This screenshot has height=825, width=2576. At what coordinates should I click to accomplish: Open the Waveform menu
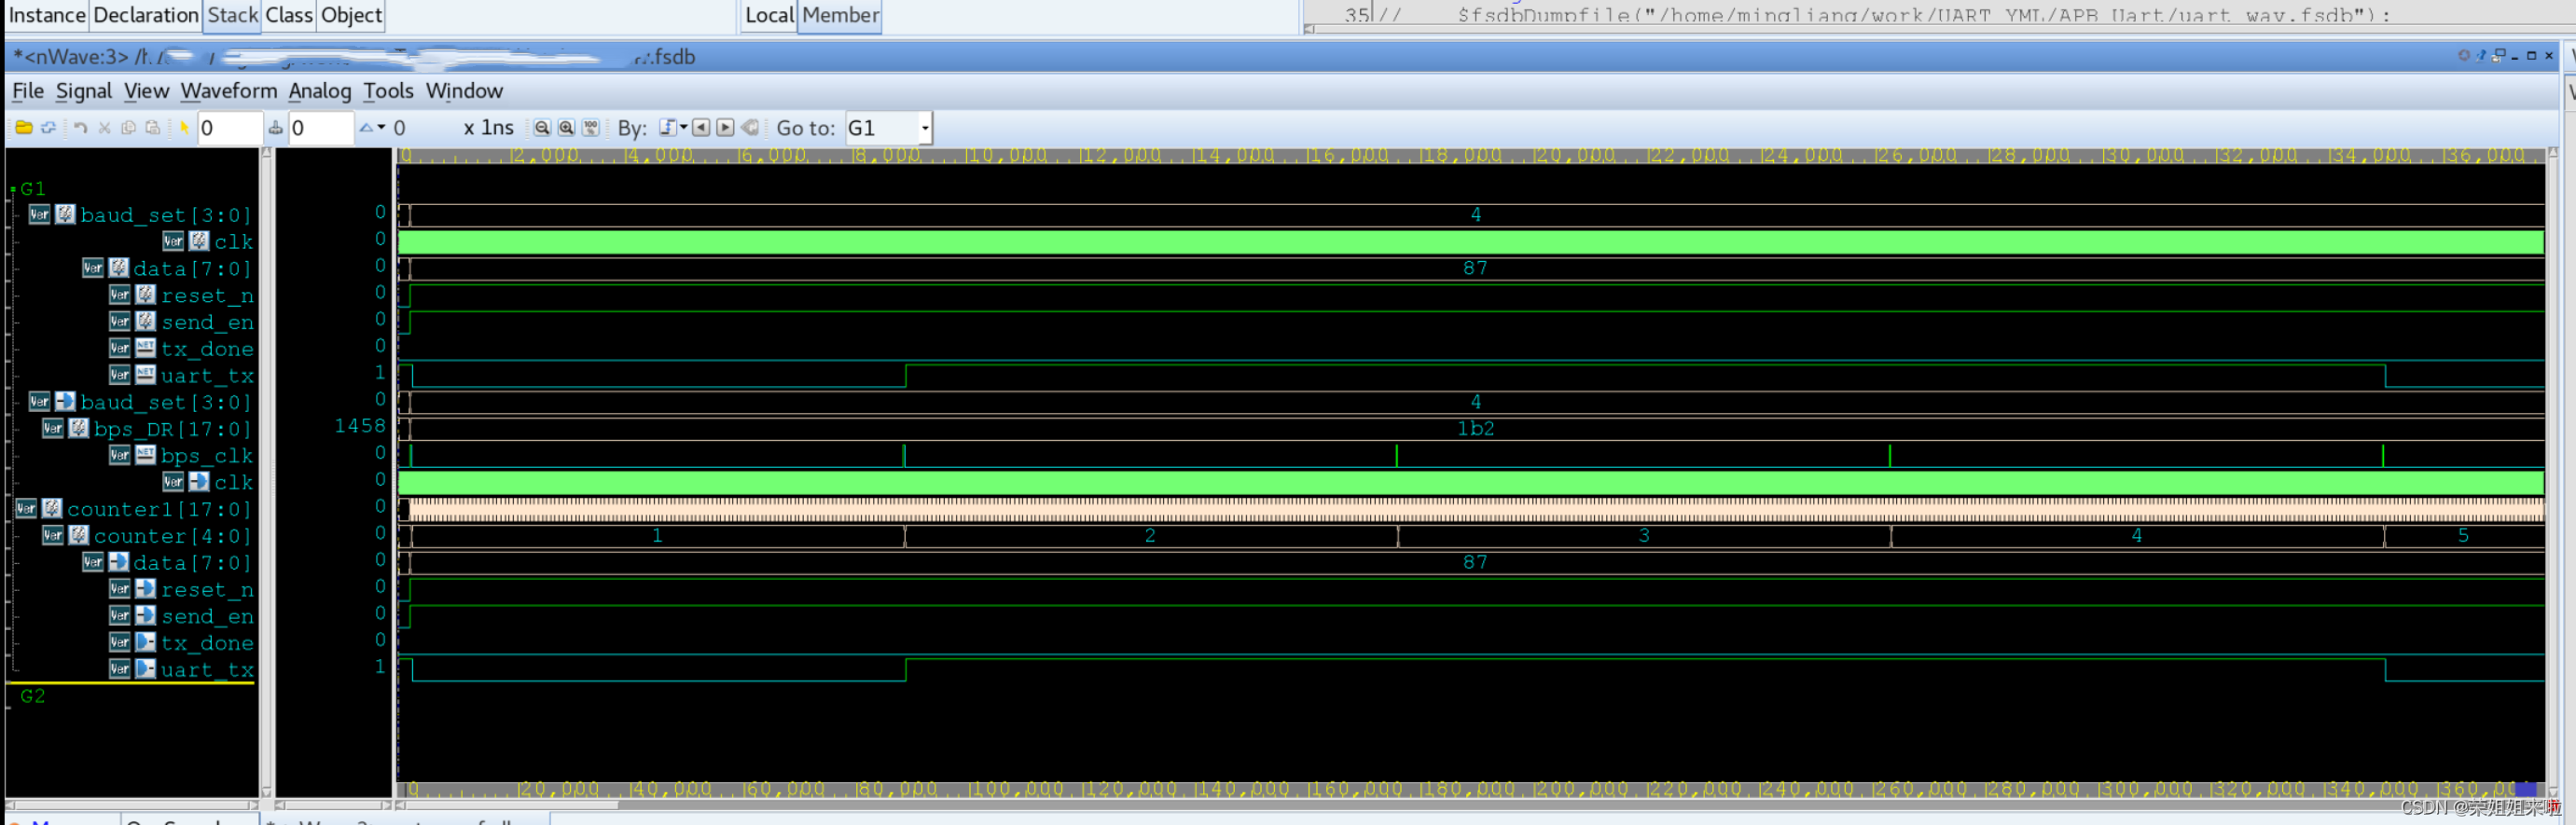(x=229, y=91)
